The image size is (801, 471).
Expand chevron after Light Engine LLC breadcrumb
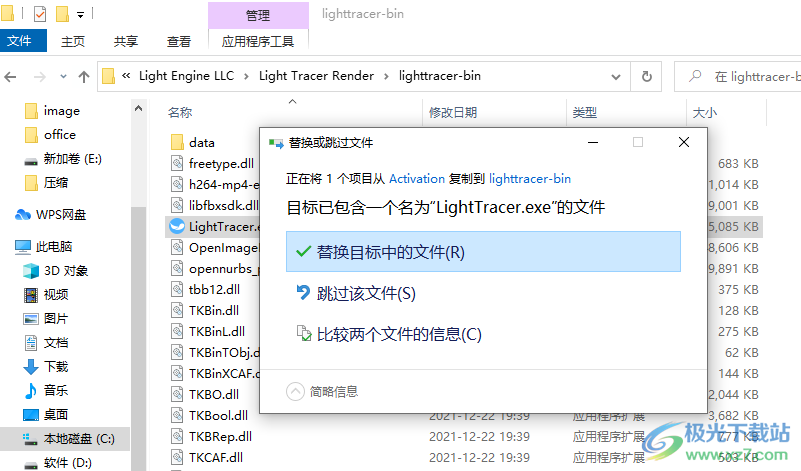(246, 77)
